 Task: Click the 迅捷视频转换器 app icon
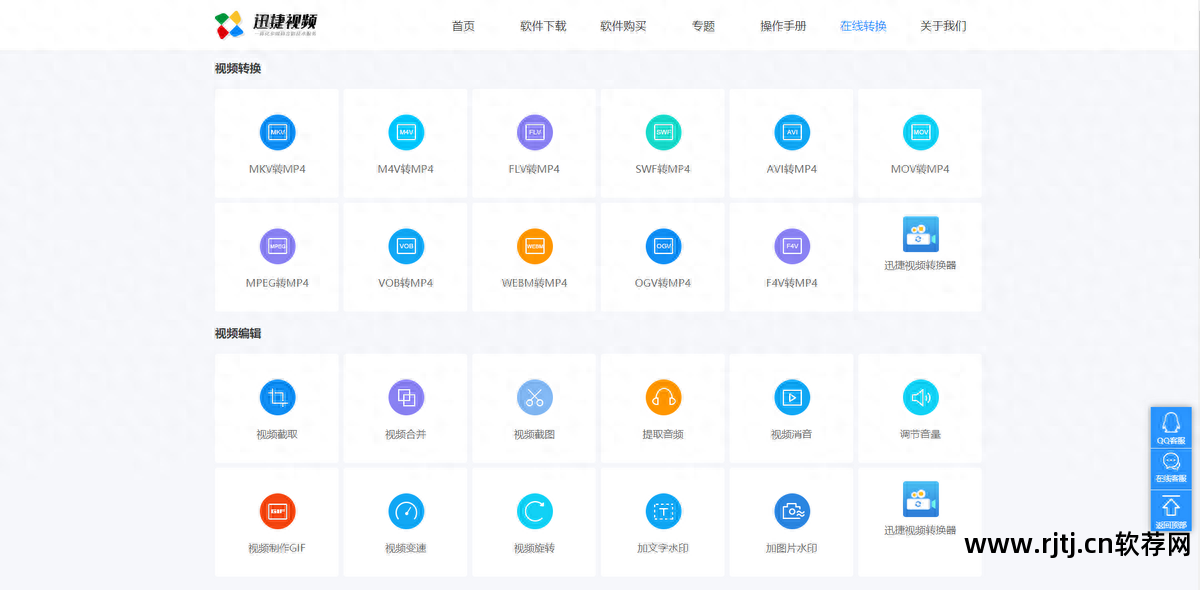click(x=920, y=233)
